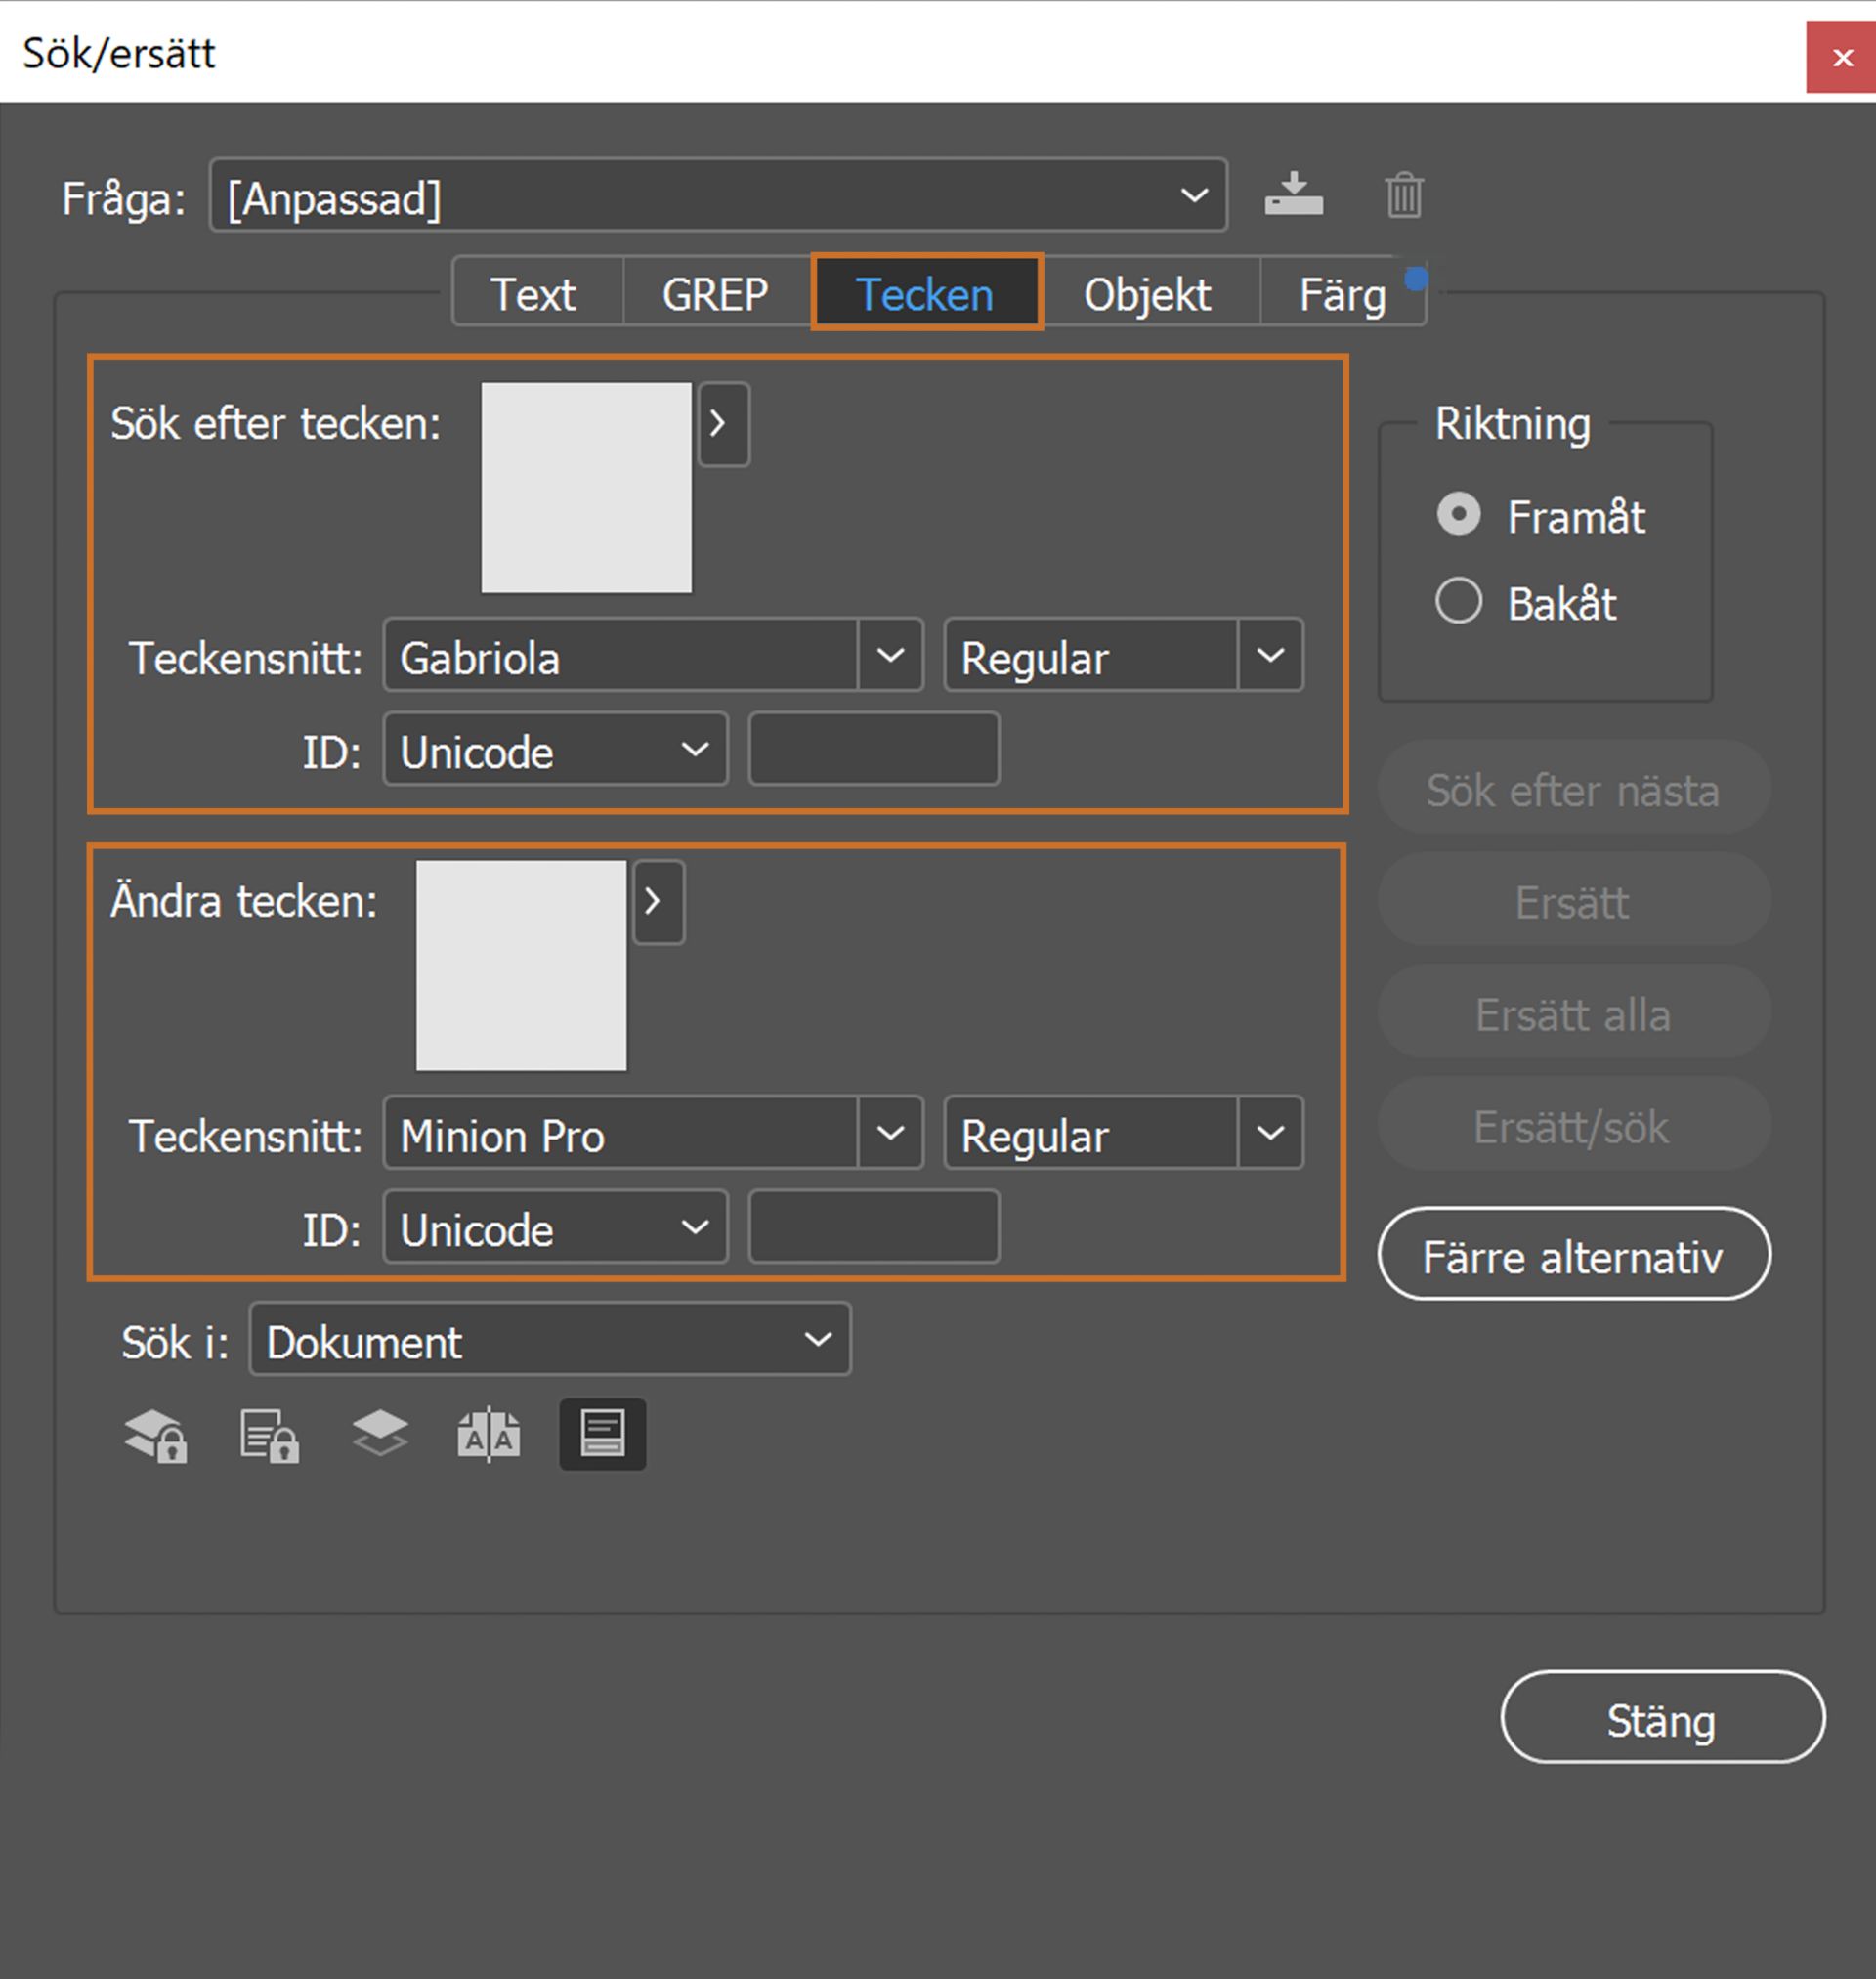Click the delete query trash icon

[x=1403, y=195]
